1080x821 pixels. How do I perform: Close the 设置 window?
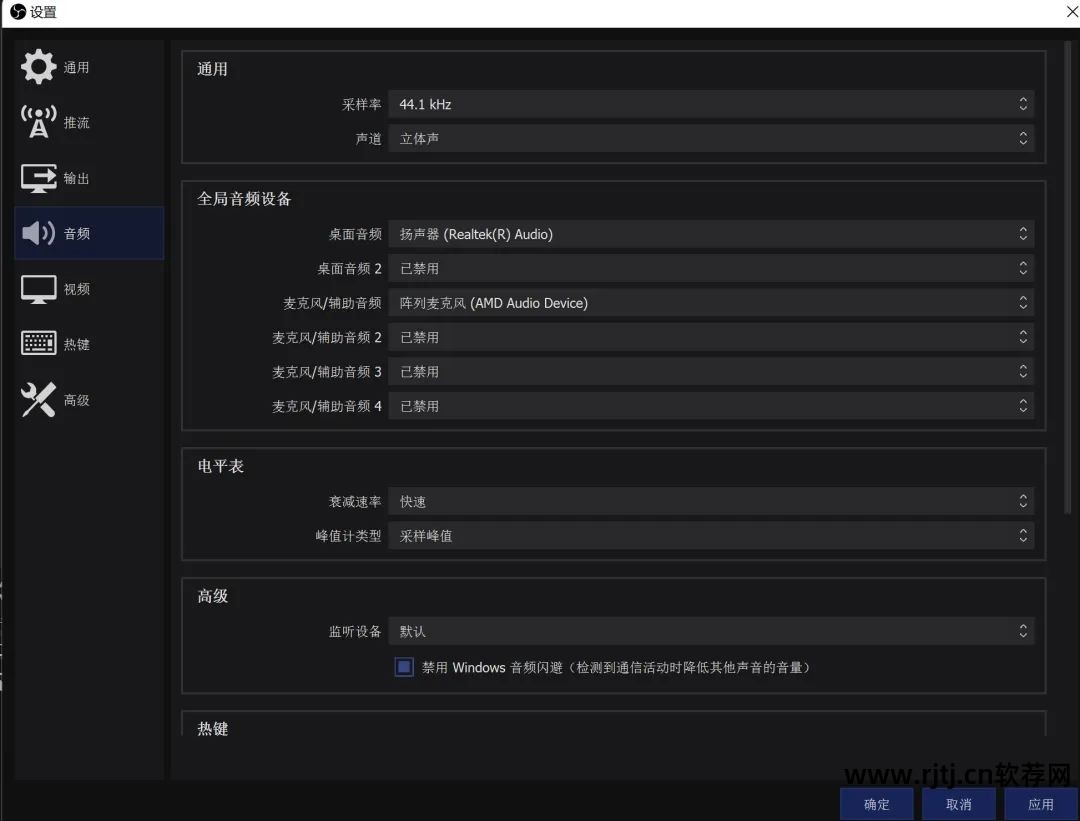[x=1072, y=12]
